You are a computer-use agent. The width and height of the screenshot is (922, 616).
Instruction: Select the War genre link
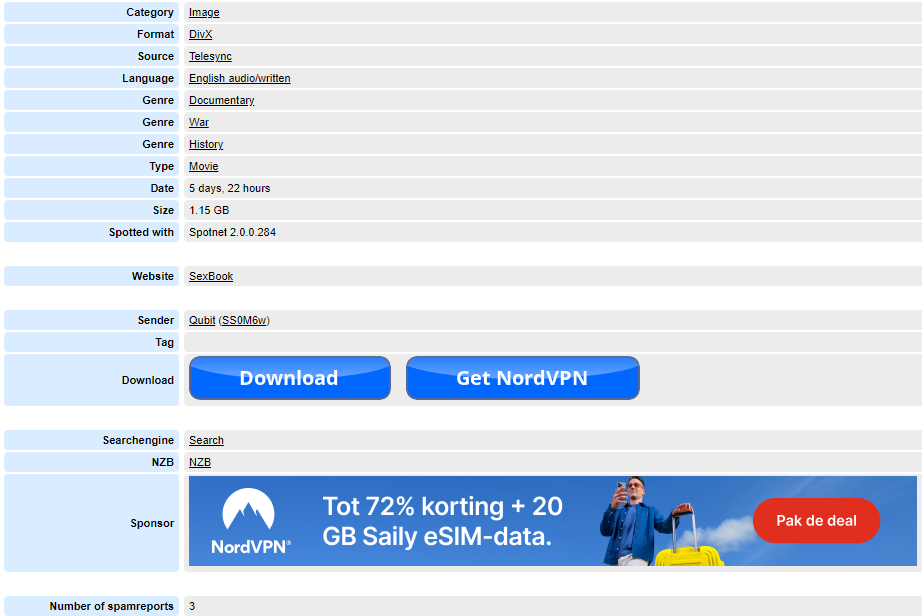198,122
